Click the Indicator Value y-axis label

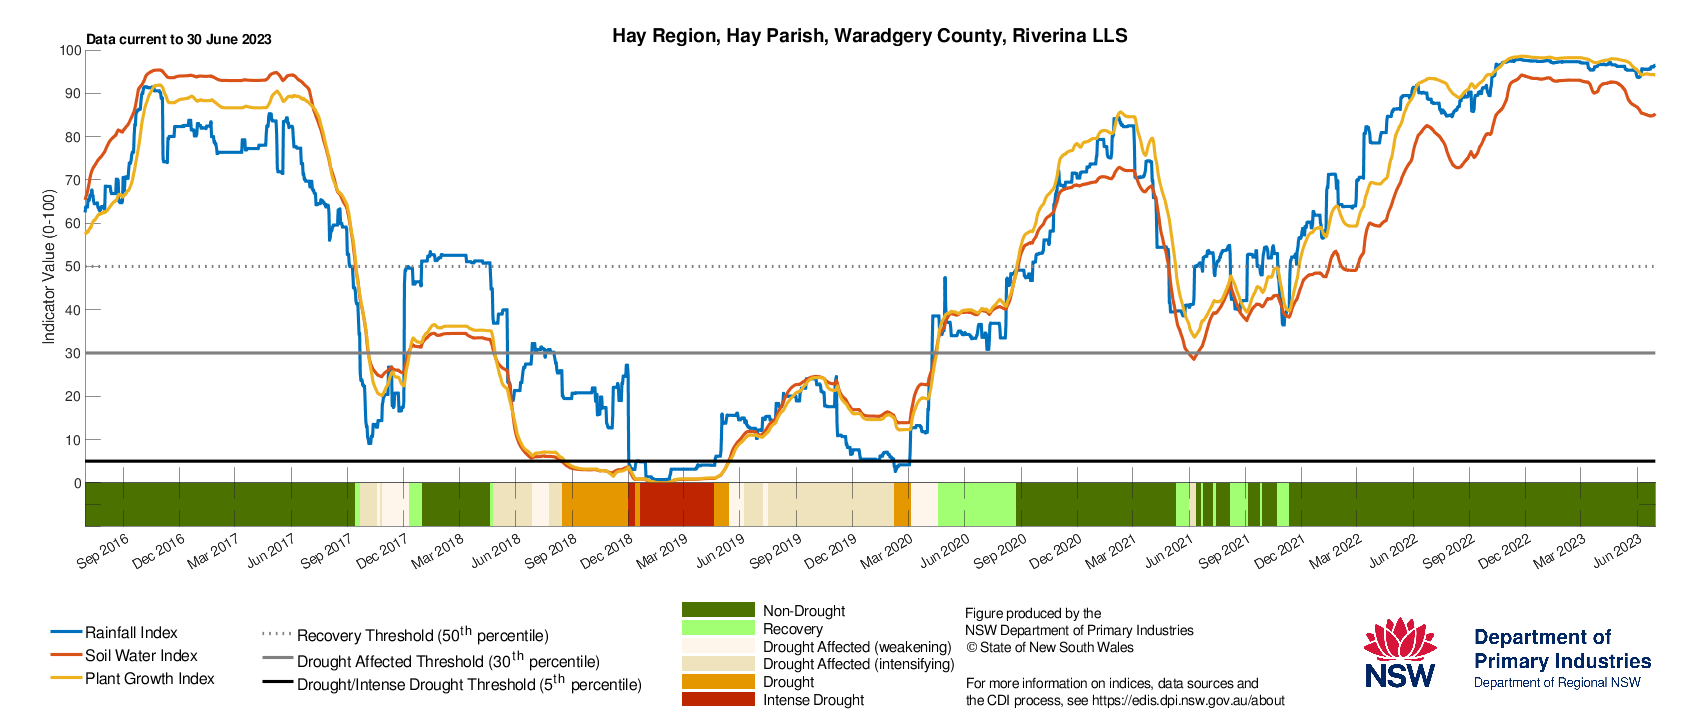coord(48,266)
